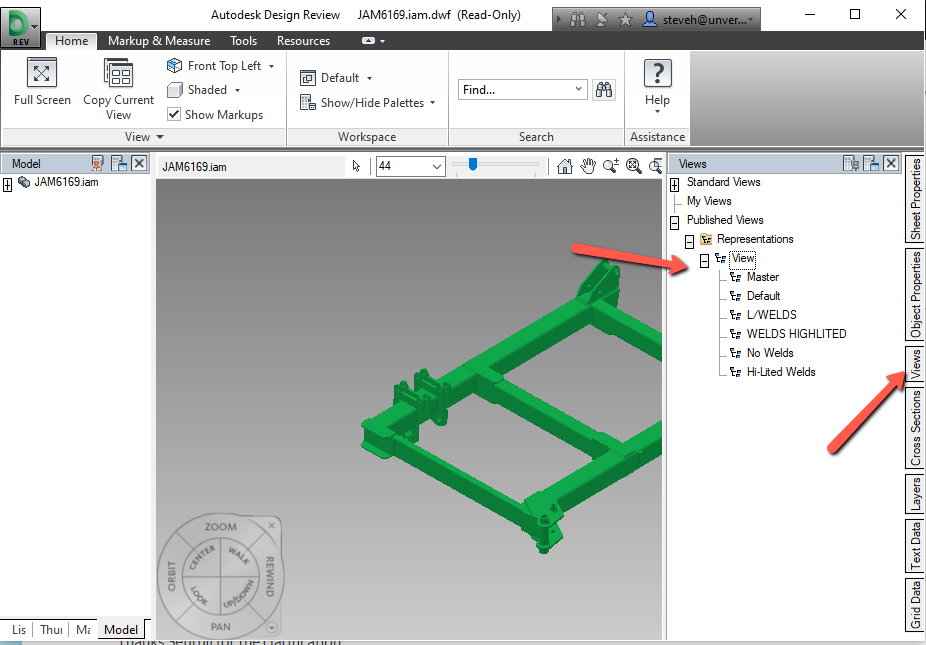Switch to the Tools ribbon tab
926x645 pixels.
pyautogui.click(x=243, y=41)
